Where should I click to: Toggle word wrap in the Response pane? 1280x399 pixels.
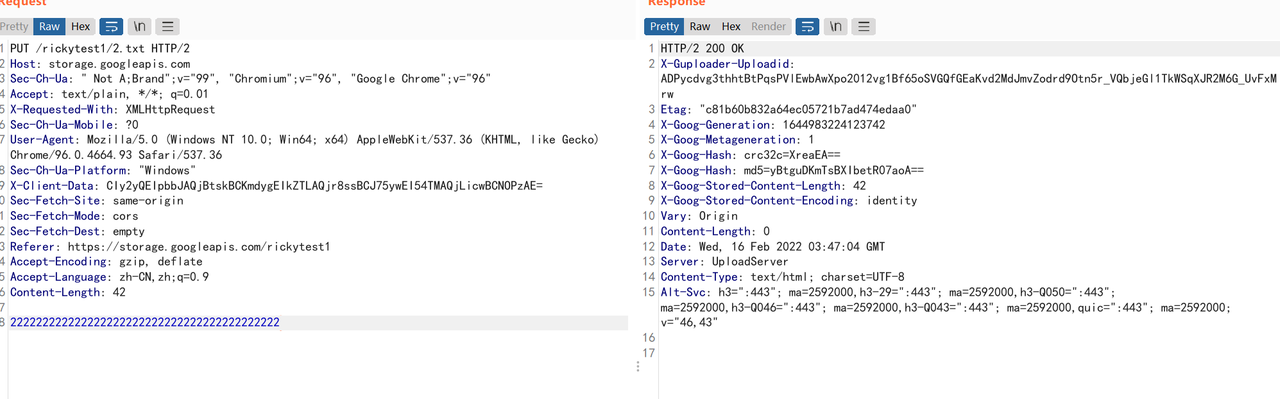(x=807, y=26)
